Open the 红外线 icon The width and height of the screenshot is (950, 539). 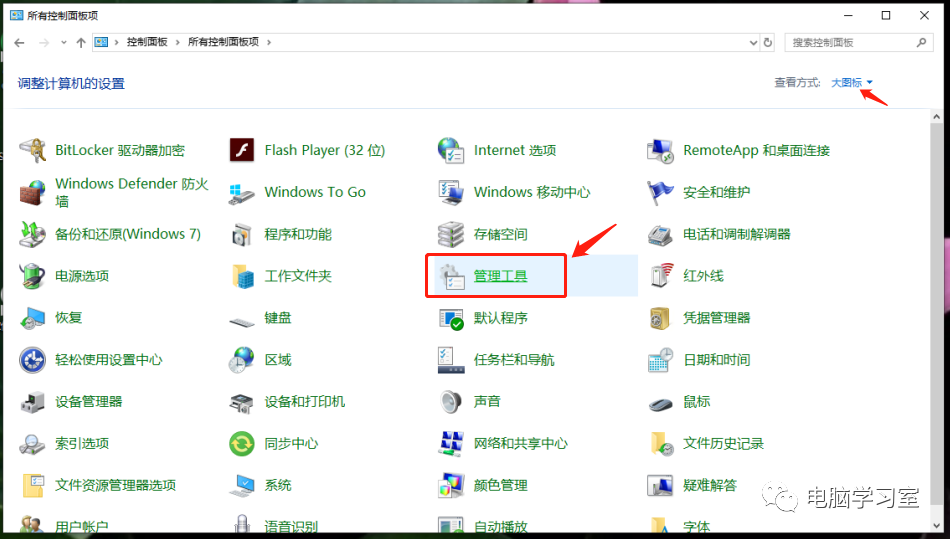click(x=660, y=276)
